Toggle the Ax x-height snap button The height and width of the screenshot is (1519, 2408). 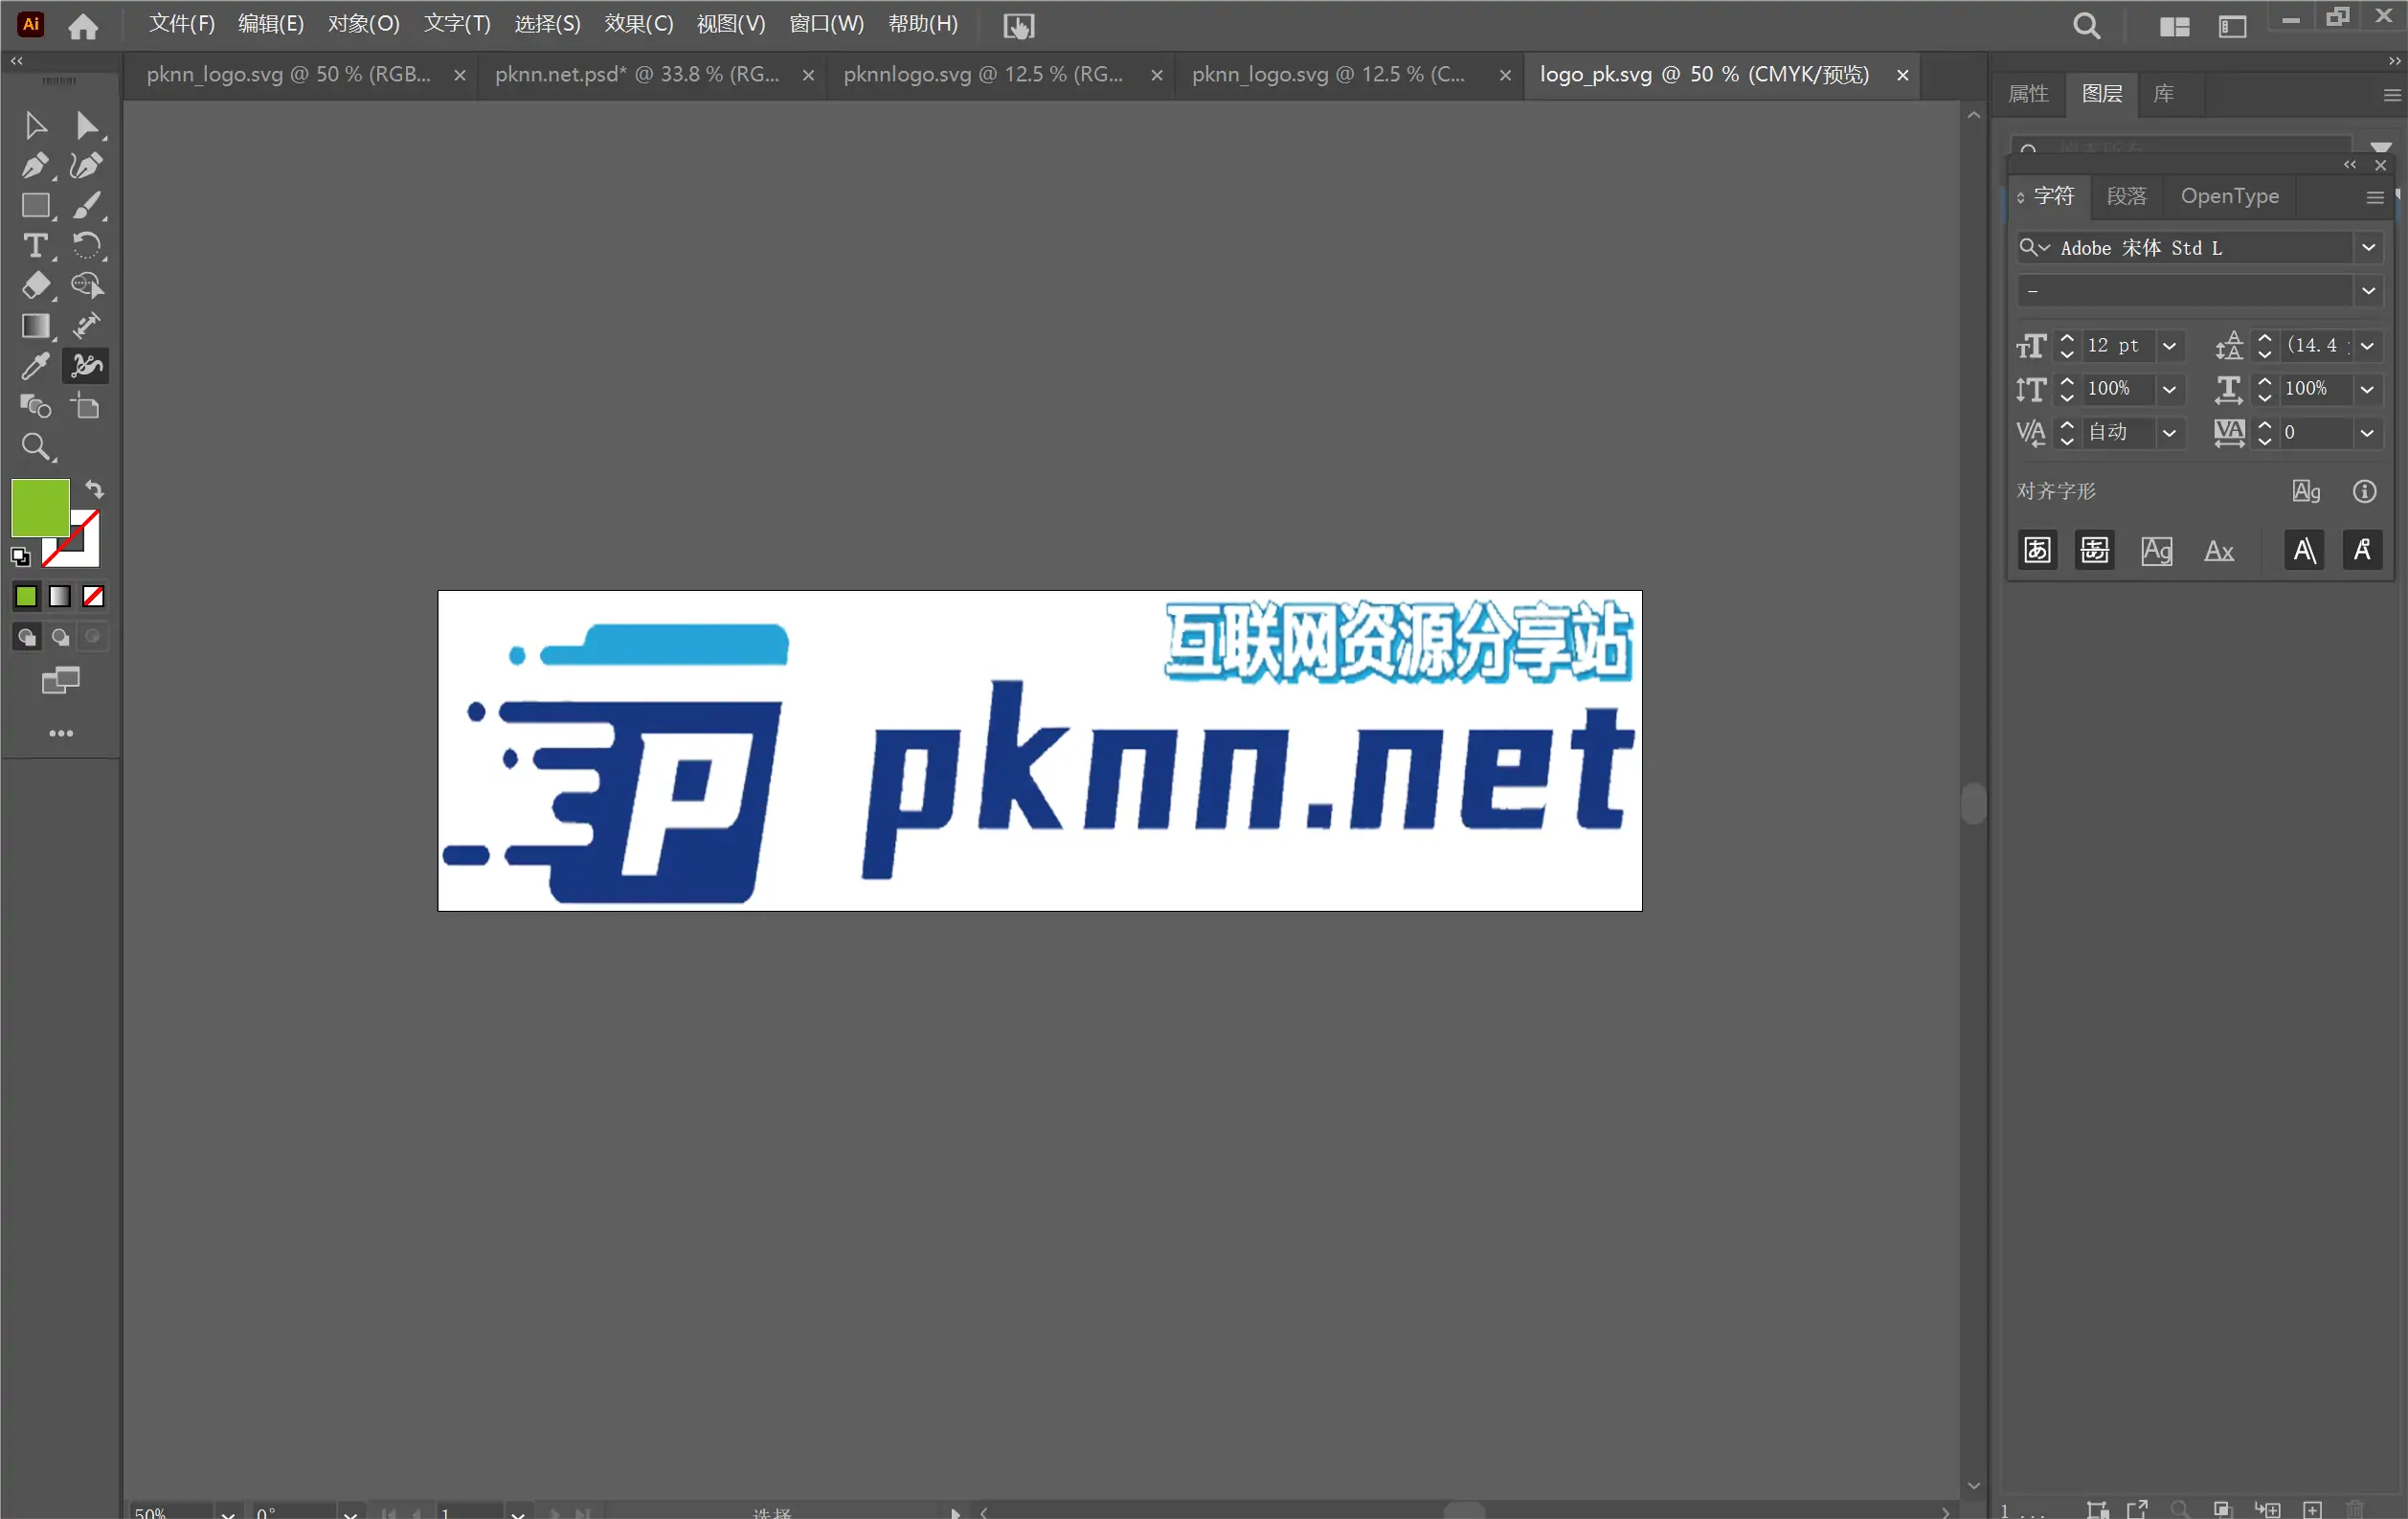pyautogui.click(x=2219, y=550)
